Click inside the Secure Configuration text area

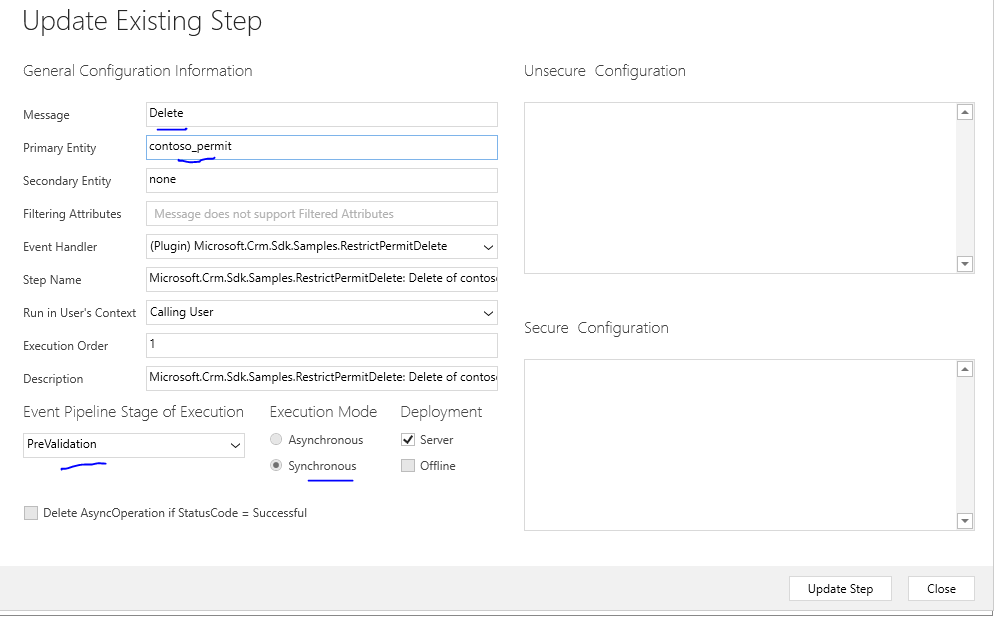click(x=740, y=445)
